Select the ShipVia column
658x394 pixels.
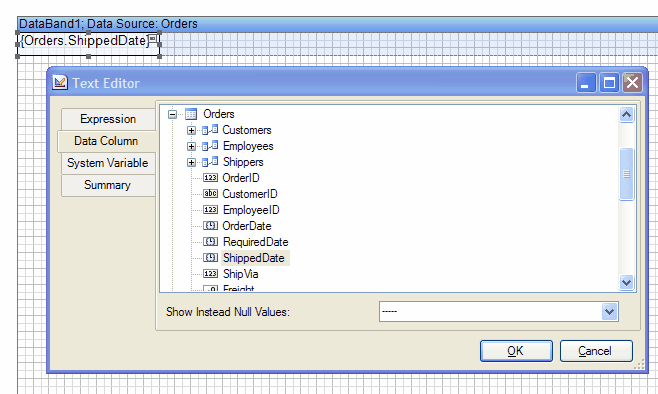(240, 274)
